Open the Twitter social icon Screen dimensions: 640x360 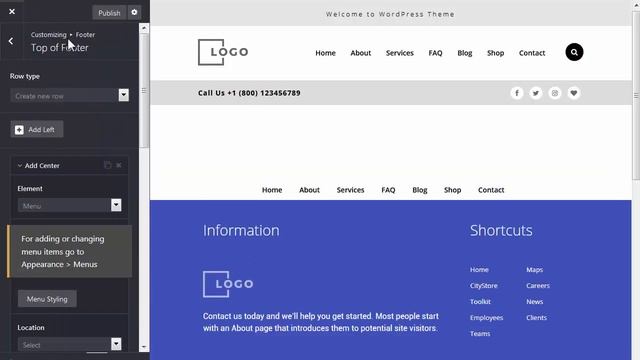click(536, 93)
